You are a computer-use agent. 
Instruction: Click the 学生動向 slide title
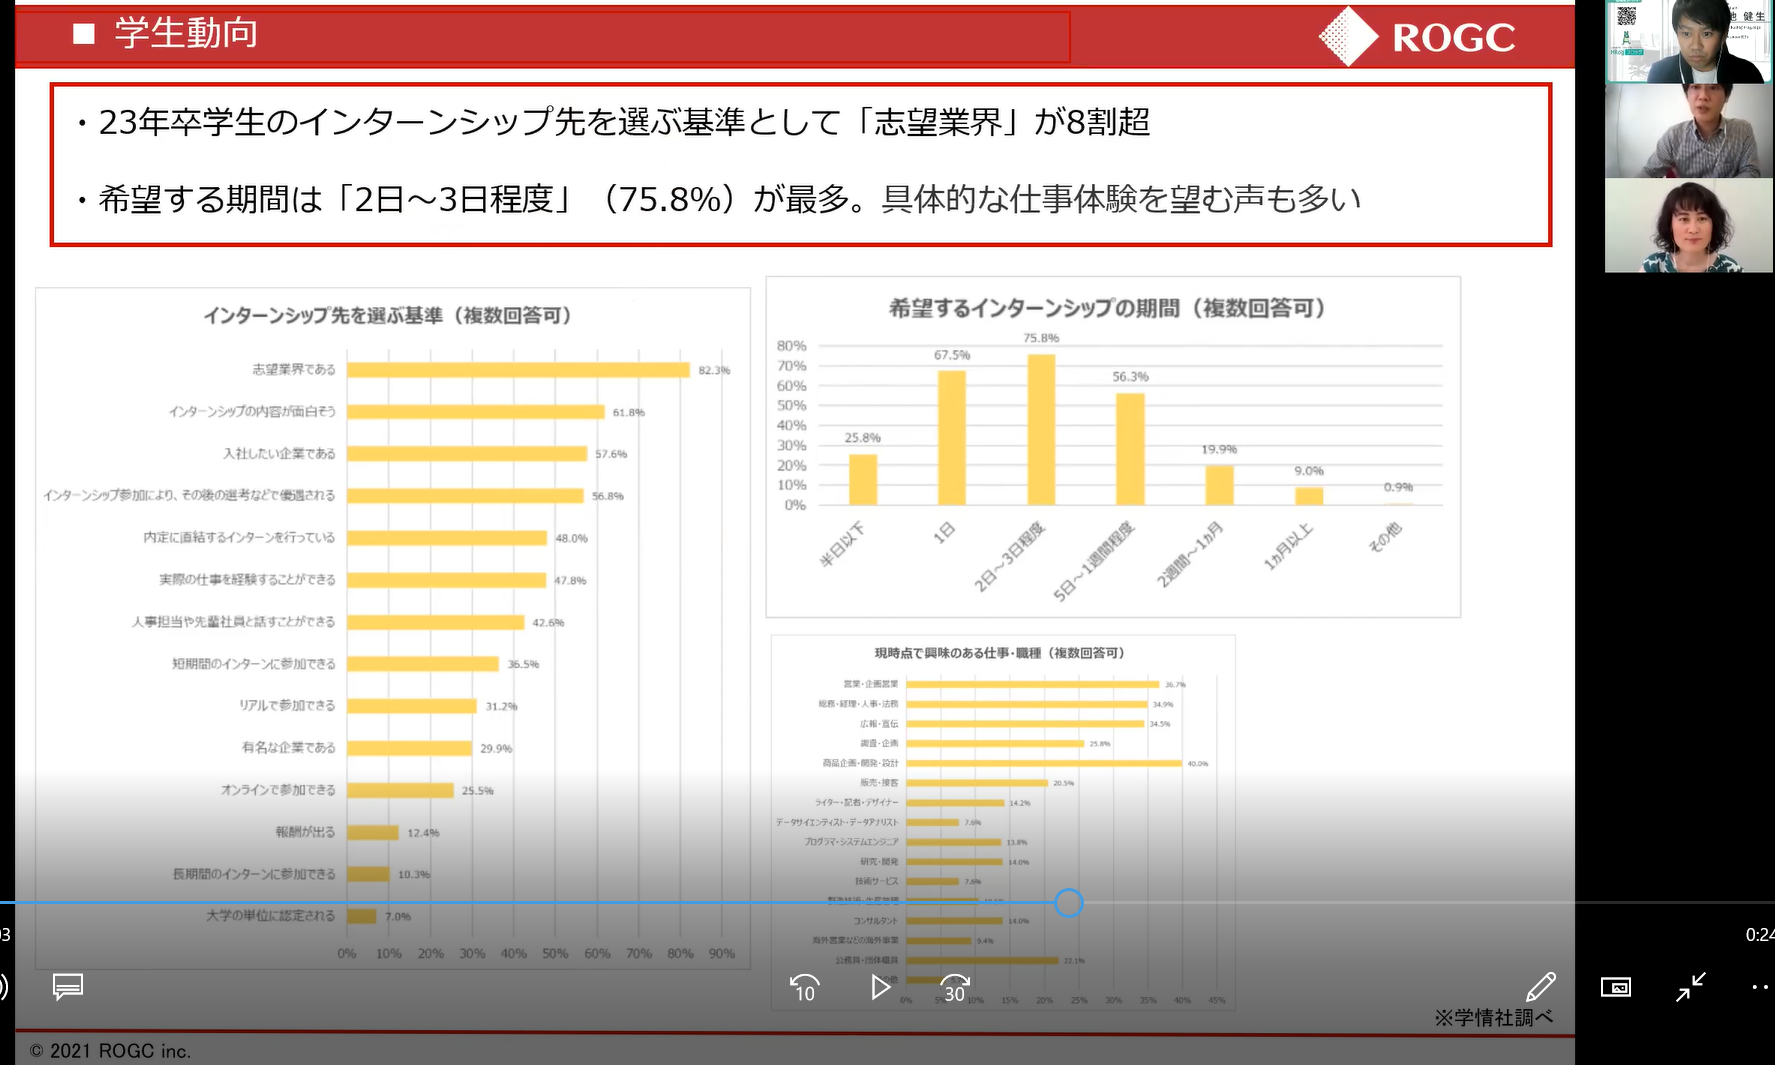[x=186, y=34]
